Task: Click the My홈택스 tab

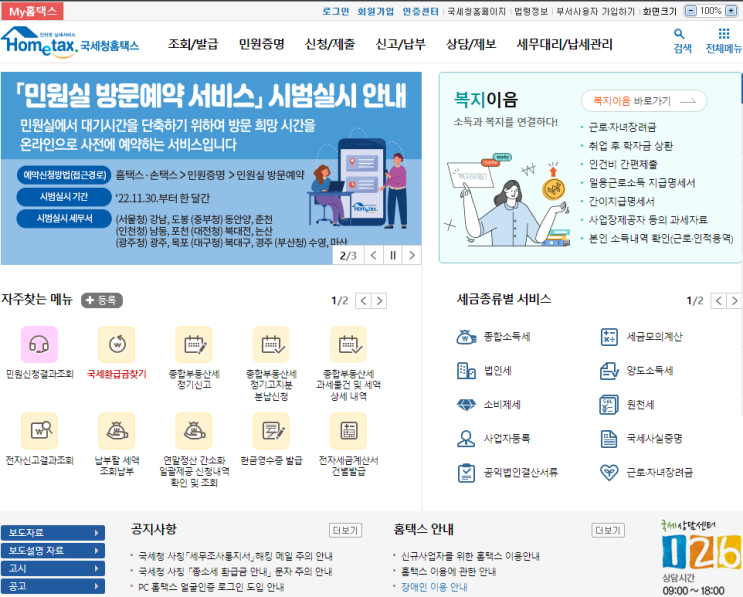Action: [32, 11]
